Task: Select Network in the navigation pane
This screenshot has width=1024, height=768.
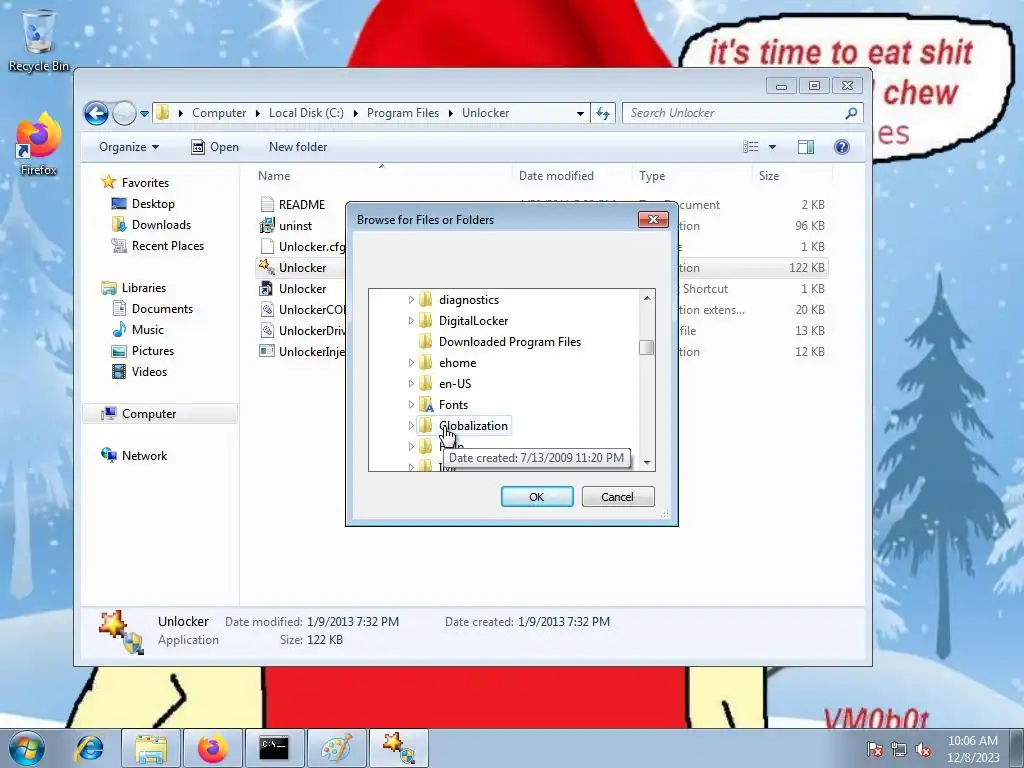Action: [x=134, y=456]
